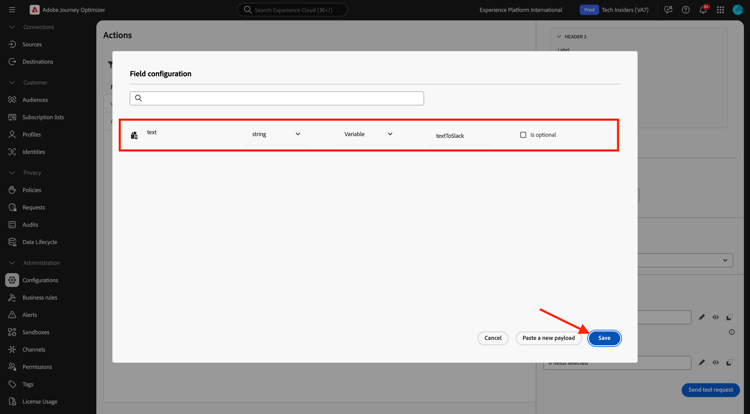The width and height of the screenshot is (750, 414).
Task: Click the Configurations gear icon
Action: (12, 280)
